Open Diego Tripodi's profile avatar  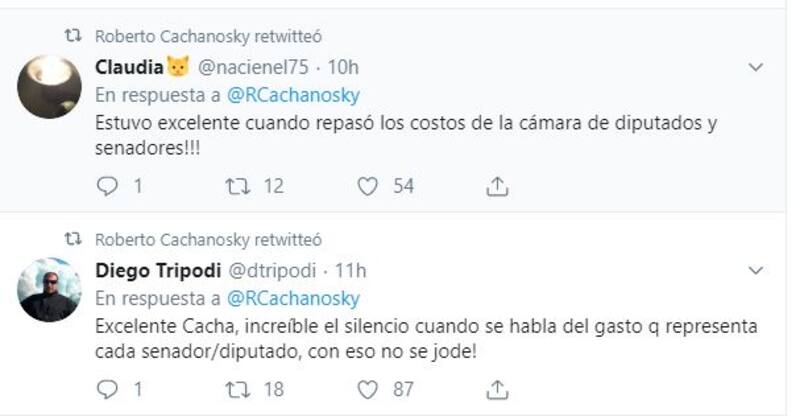pos(49,290)
